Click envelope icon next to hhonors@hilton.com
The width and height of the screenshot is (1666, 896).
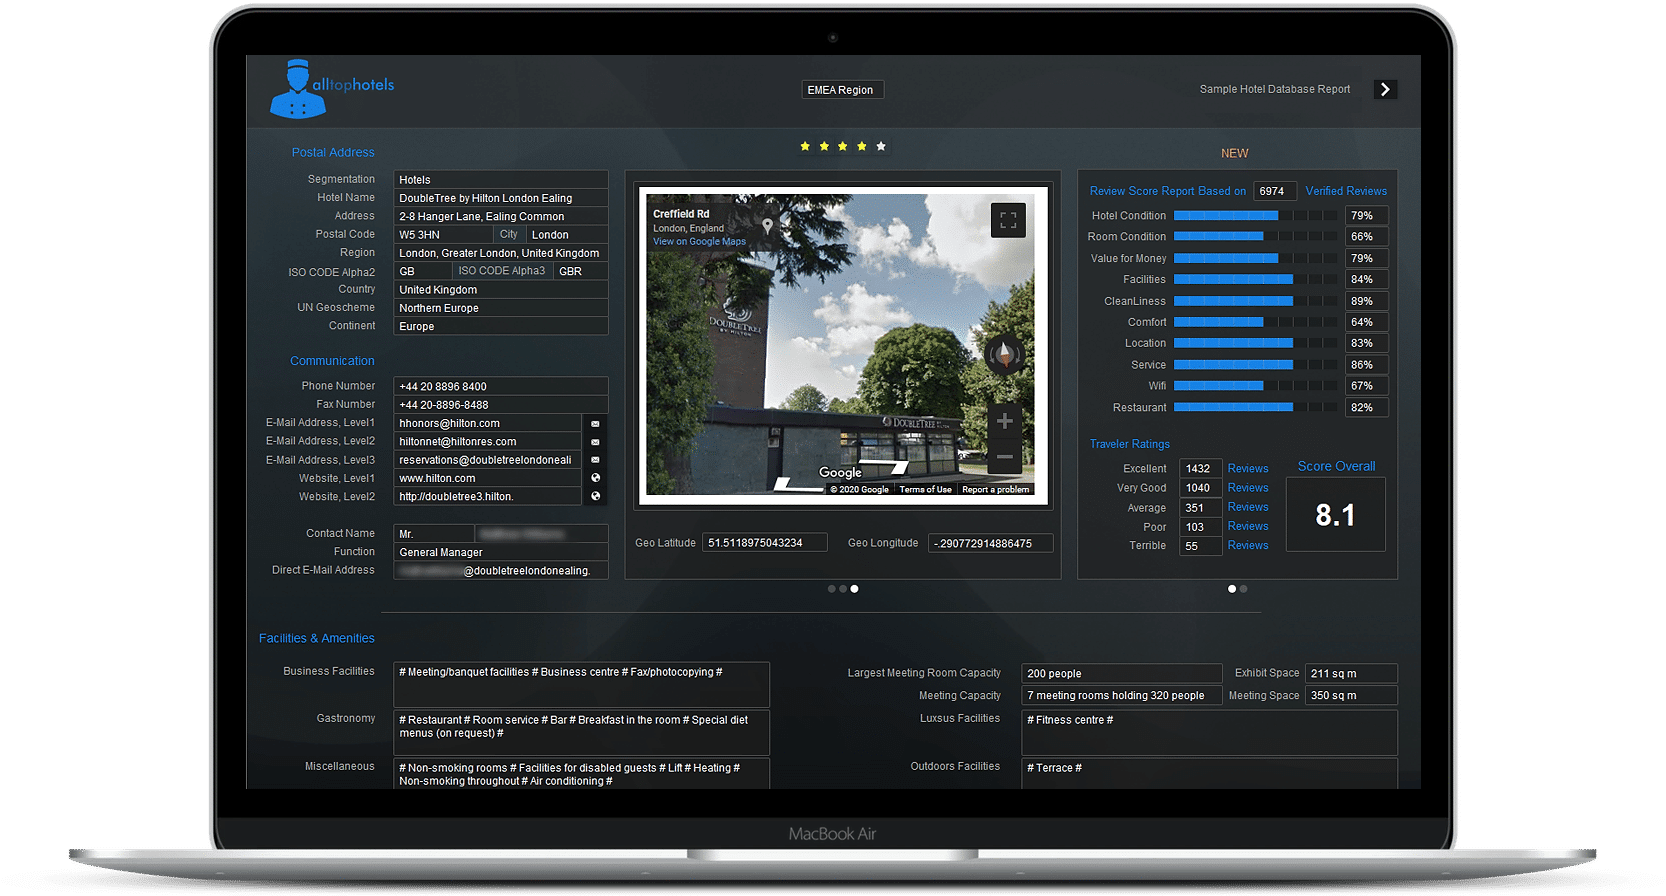[595, 424]
